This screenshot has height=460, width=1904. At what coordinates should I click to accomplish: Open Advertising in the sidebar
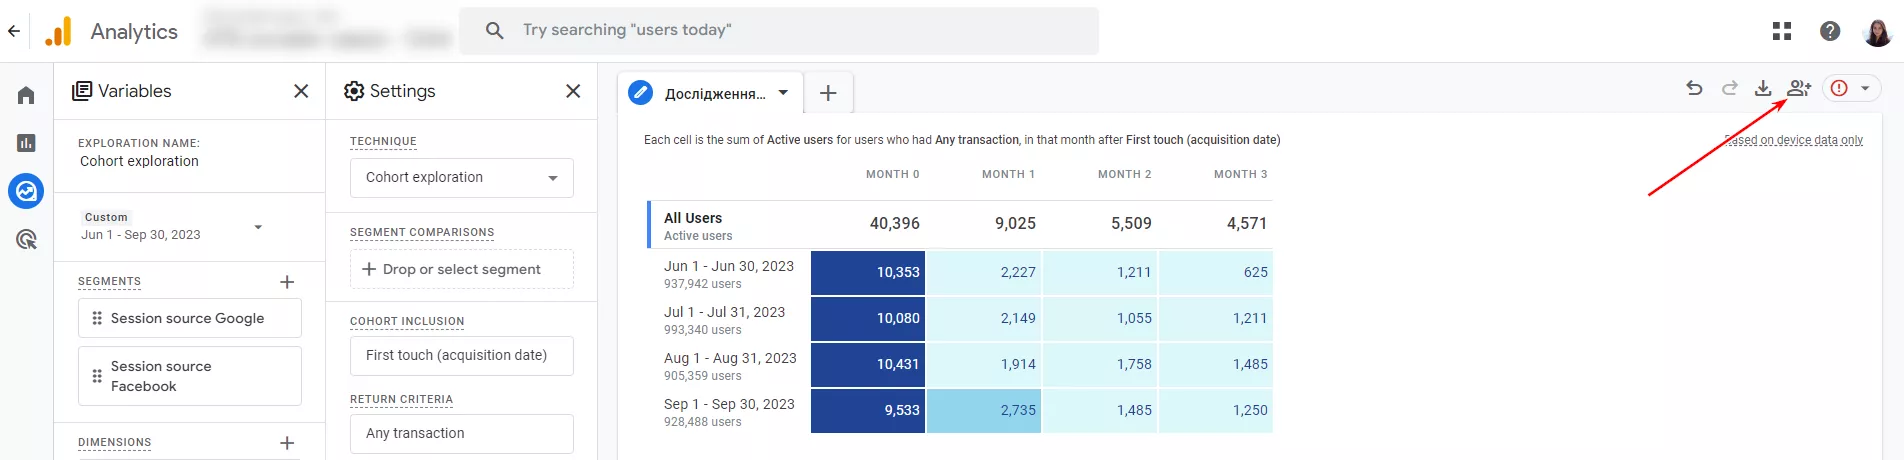point(26,239)
